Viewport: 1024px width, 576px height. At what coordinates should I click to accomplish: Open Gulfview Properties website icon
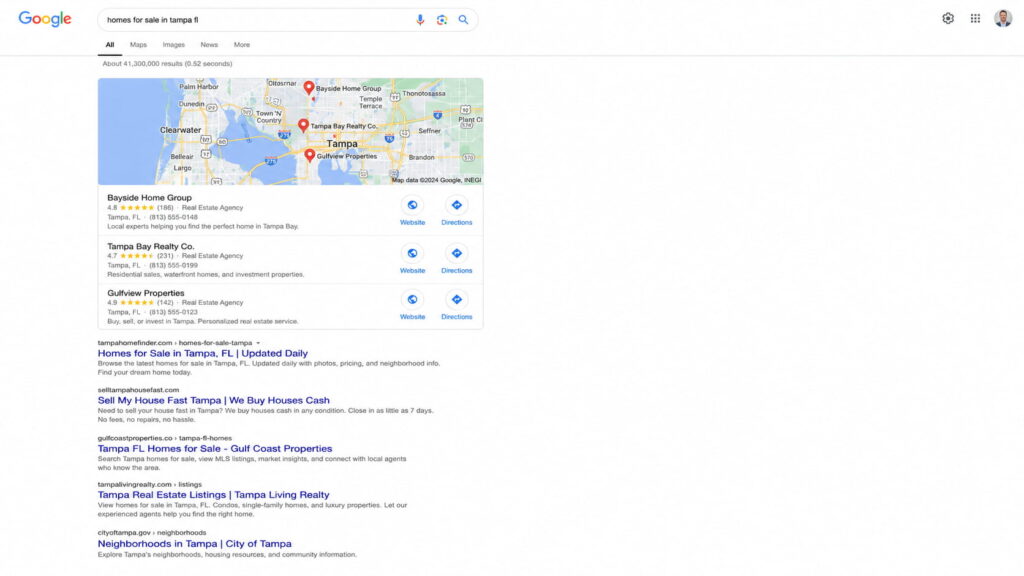coord(412,300)
